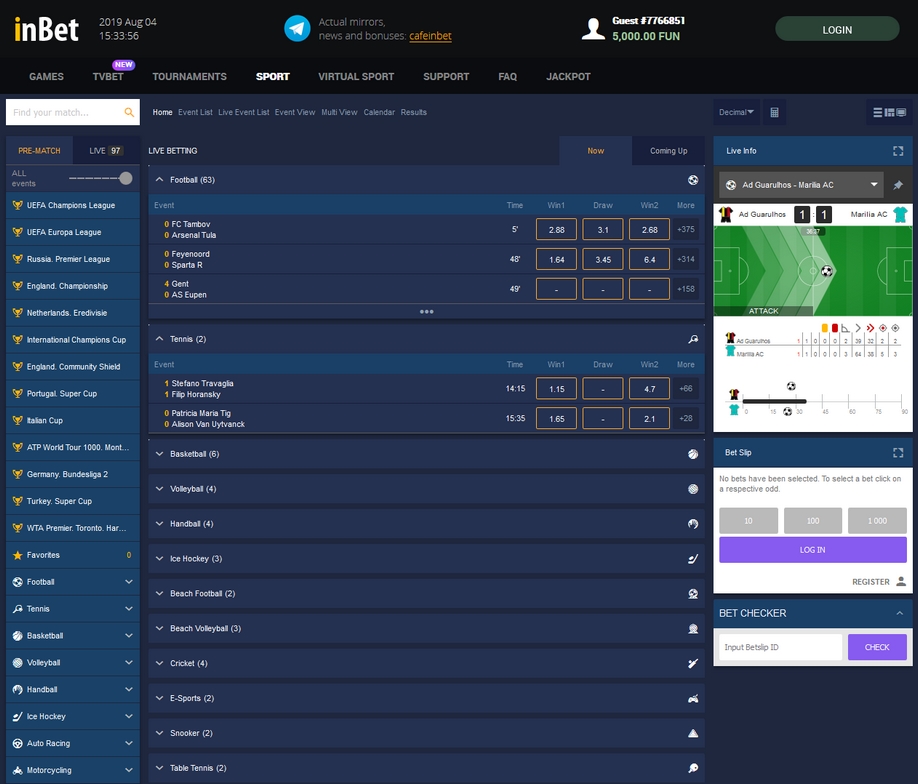Expand the Basketball (6) section
Screen dimensions: 918x784
click(159, 454)
